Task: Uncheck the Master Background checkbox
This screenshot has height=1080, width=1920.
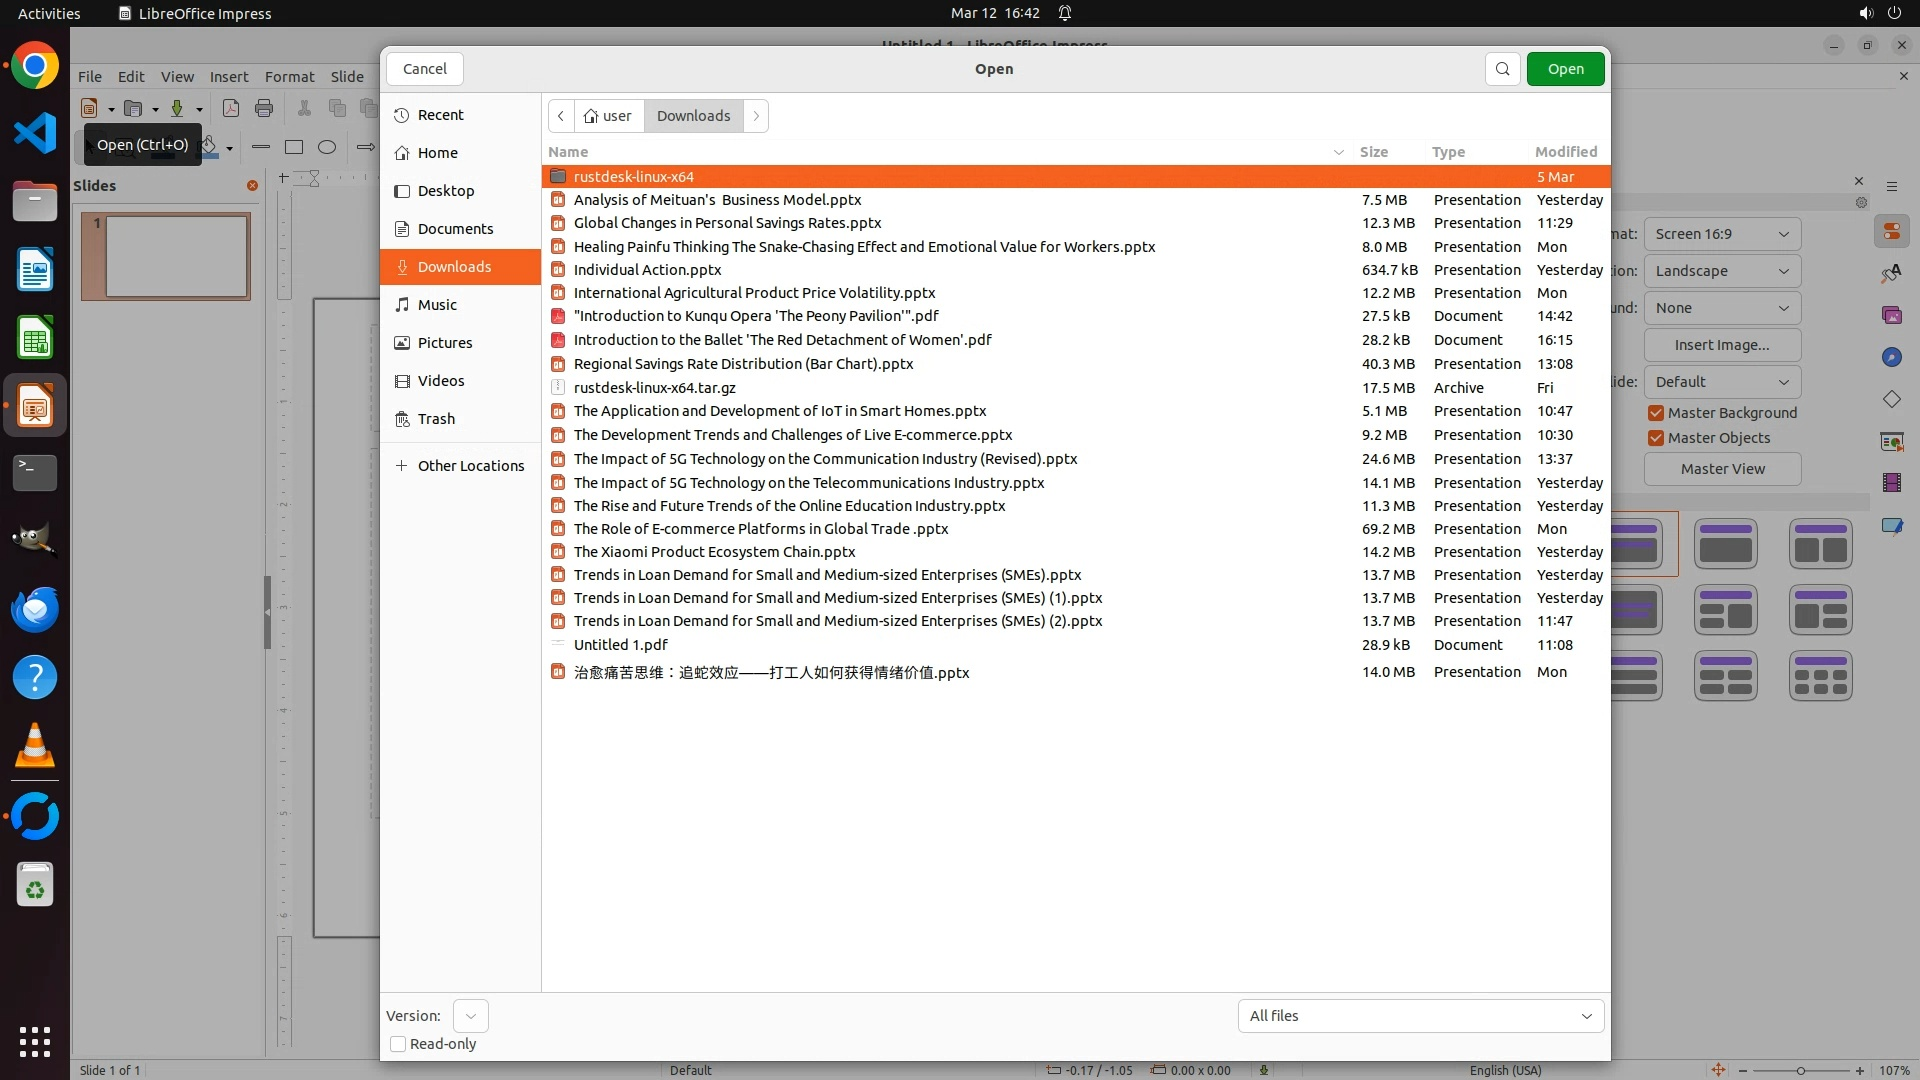Action: [x=1656, y=413]
